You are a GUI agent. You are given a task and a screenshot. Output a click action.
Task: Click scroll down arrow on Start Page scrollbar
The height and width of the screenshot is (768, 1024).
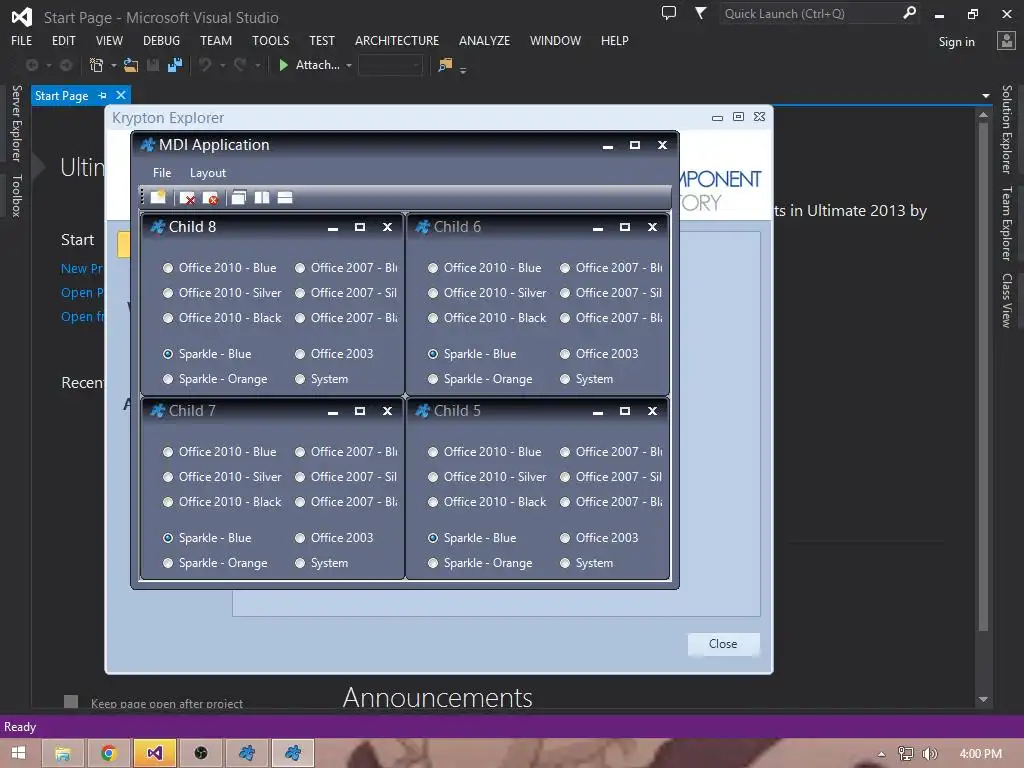click(x=984, y=699)
